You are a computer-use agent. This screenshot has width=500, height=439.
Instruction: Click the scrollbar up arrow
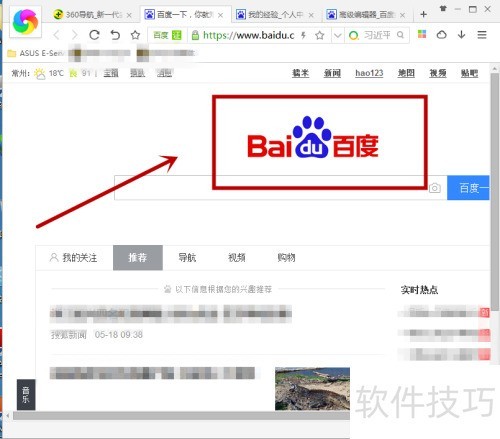click(495, 69)
